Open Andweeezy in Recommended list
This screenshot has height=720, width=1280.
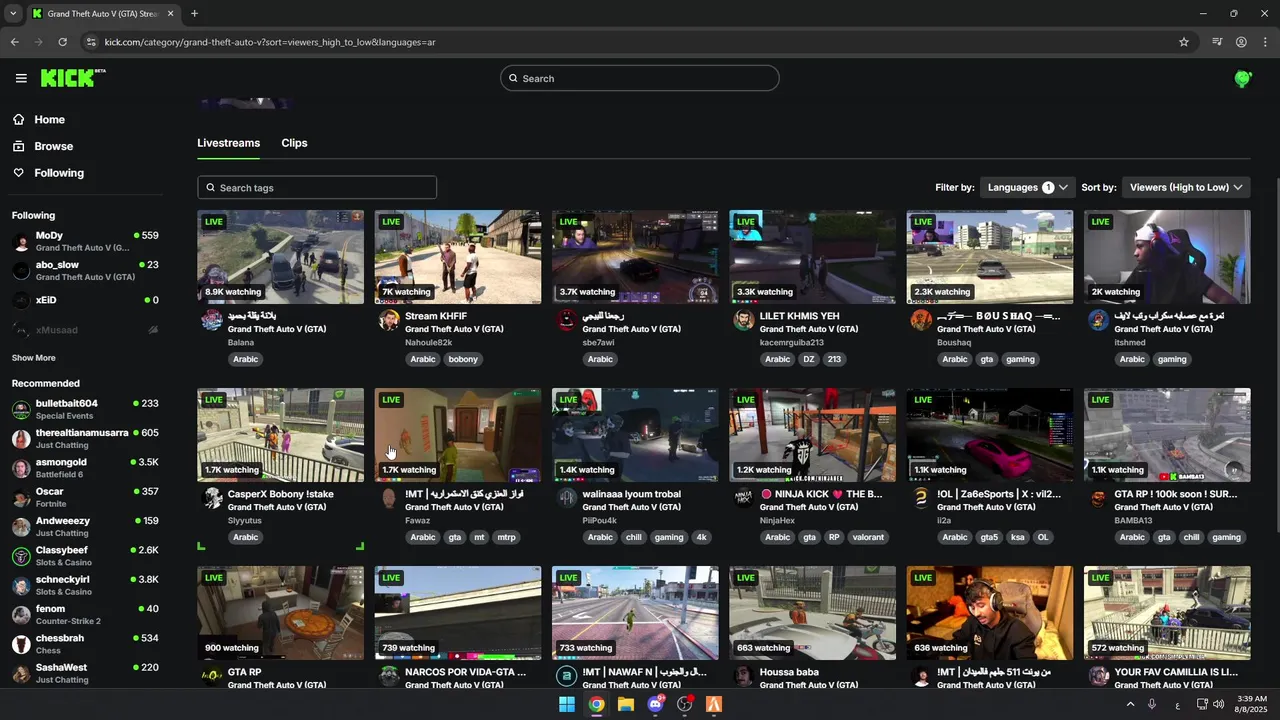[85, 526]
